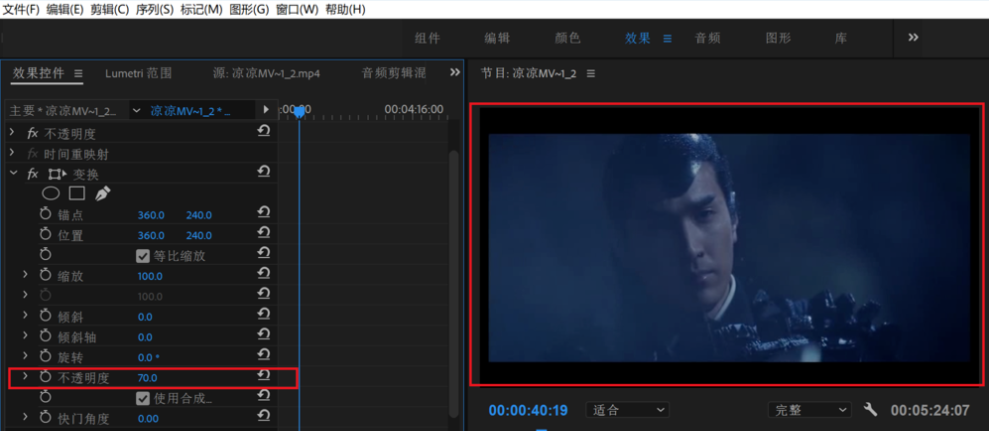Expand the 时间重映射 effect
This screenshot has height=431, width=989.
click(x=11, y=153)
